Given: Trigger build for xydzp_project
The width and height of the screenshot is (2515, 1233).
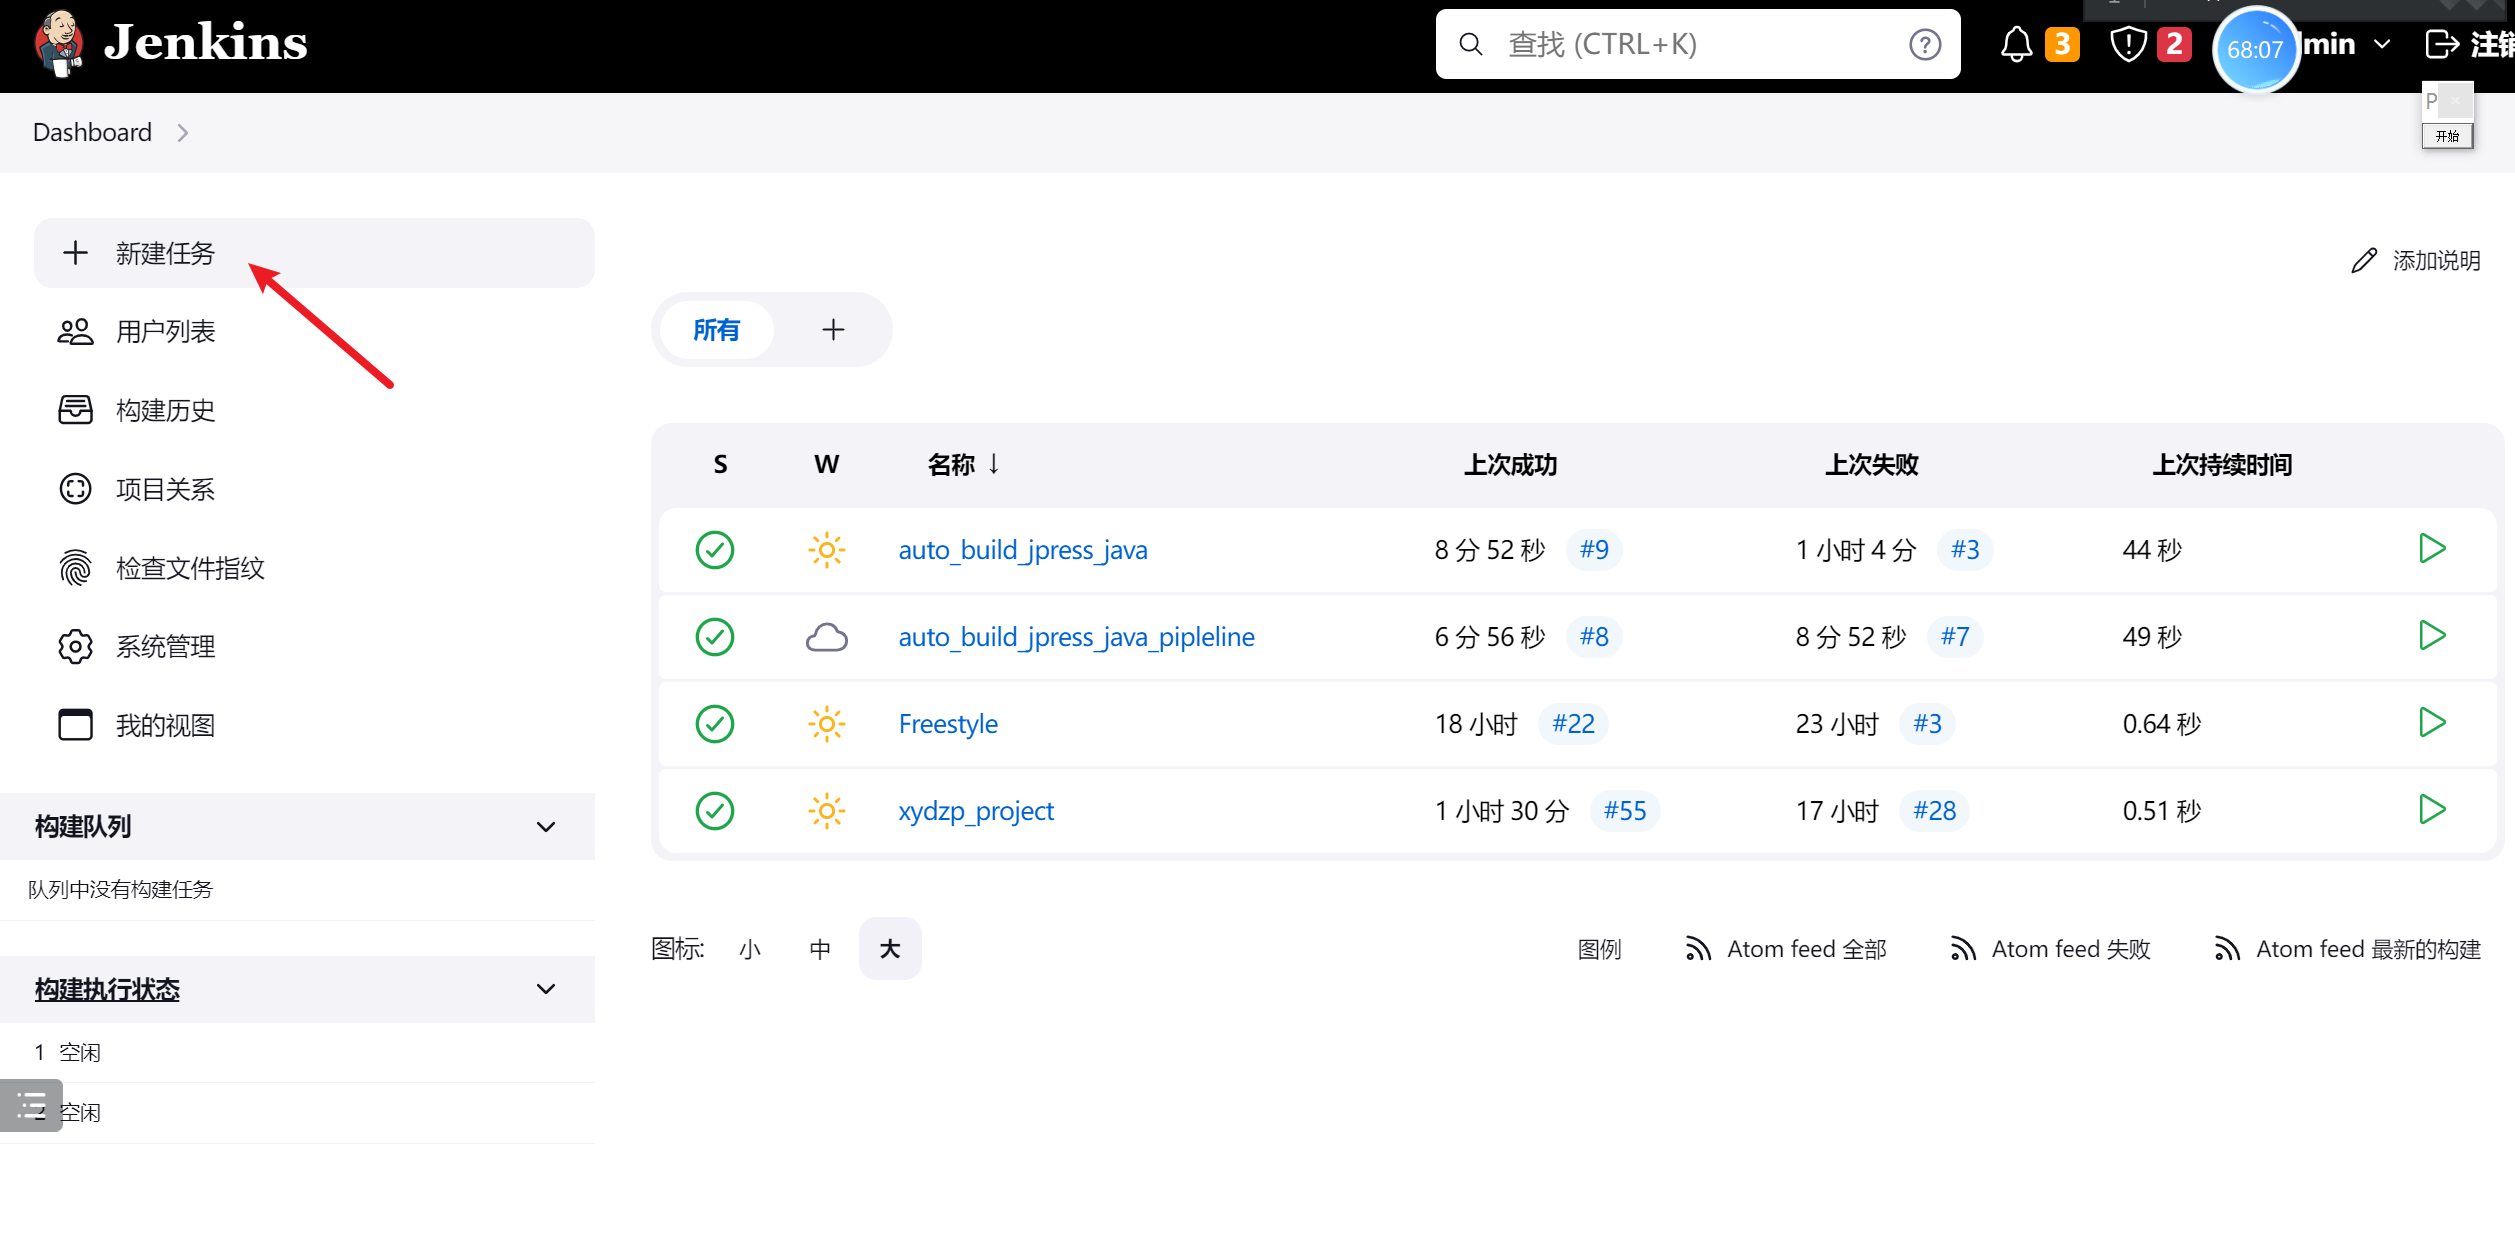Looking at the screenshot, I should click(2432, 809).
